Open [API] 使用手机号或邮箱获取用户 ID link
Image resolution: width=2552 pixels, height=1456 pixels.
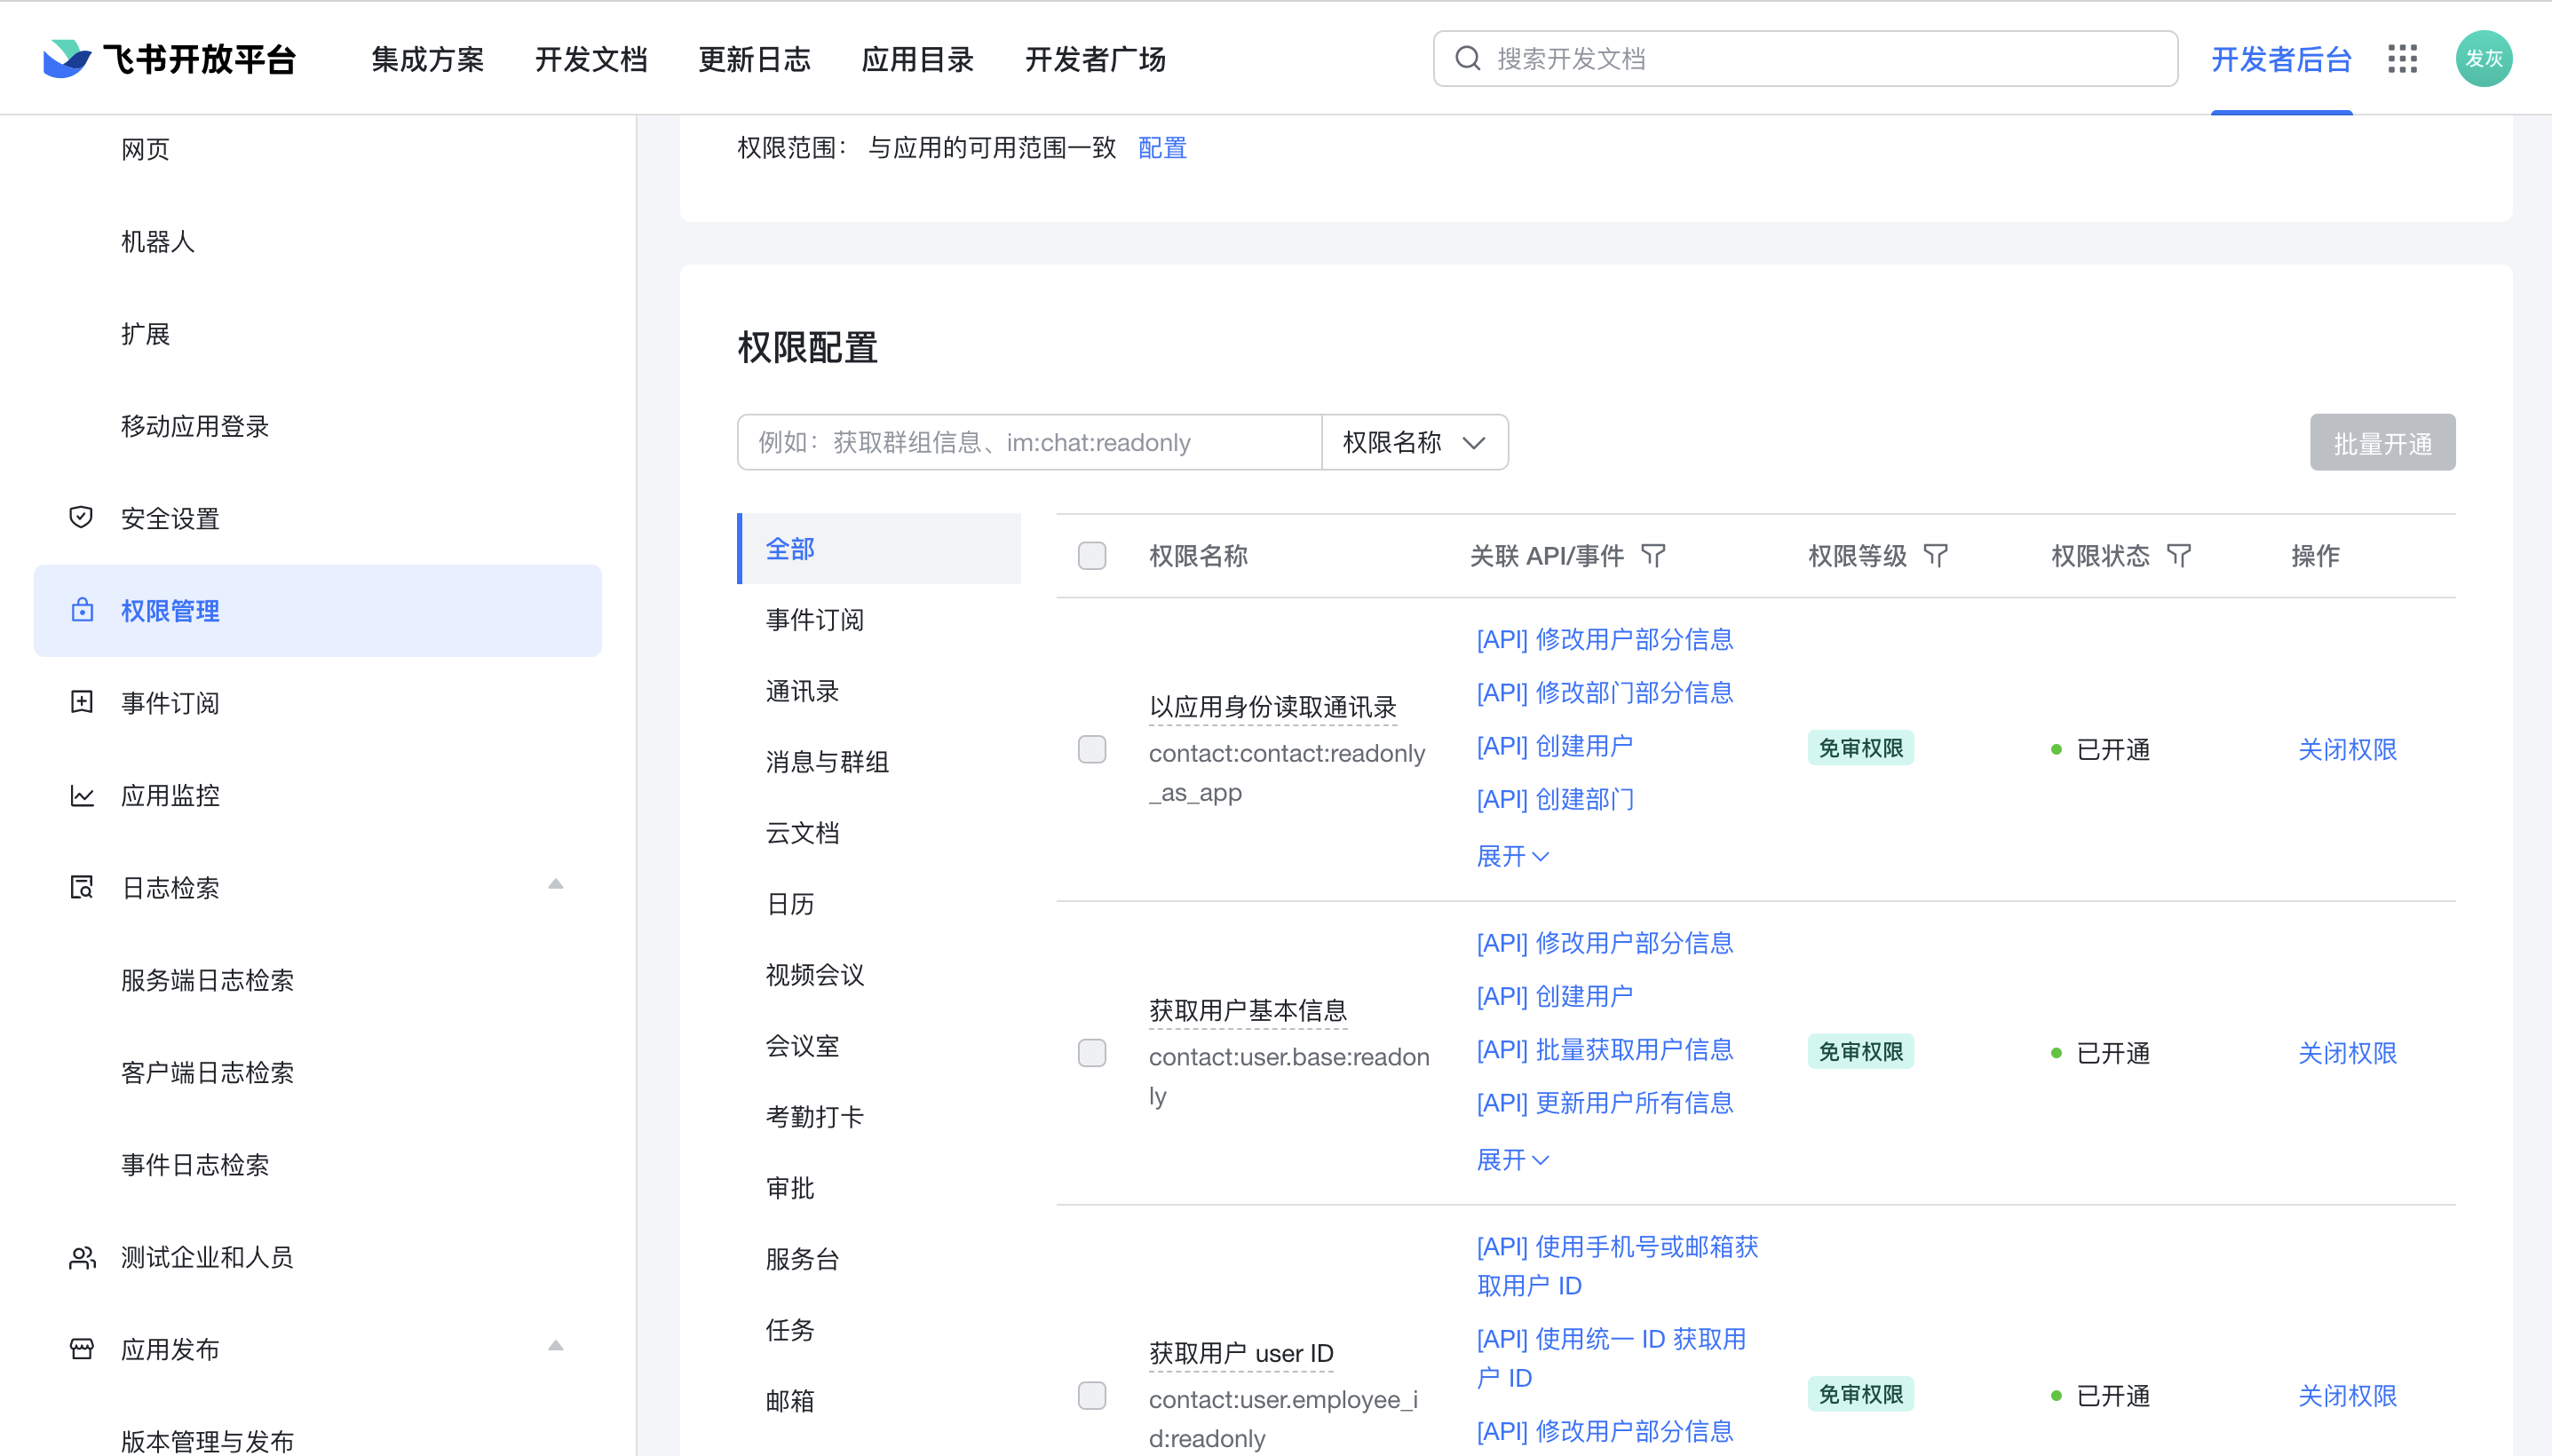[x=1617, y=1266]
